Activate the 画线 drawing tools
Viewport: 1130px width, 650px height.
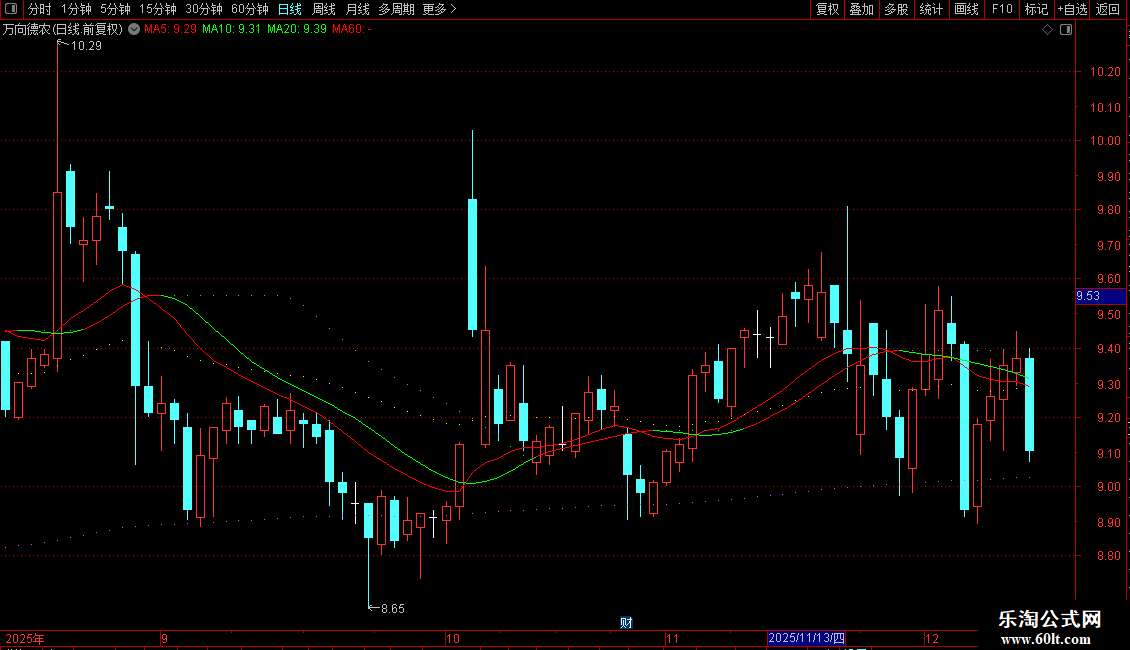point(966,9)
